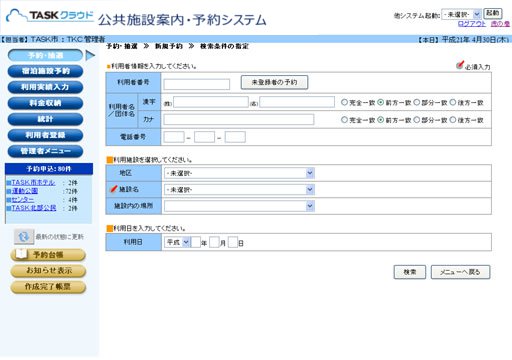This screenshot has width=512, height=360.
Task: Open the 宿泊施設予約 menu
Action: (x=45, y=71)
